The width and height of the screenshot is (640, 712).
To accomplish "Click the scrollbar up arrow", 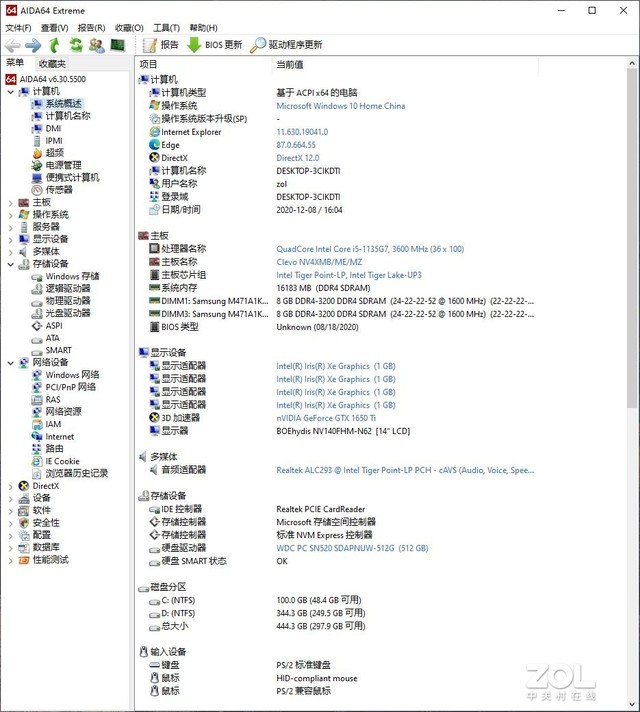I will click(x=632, y=63).
